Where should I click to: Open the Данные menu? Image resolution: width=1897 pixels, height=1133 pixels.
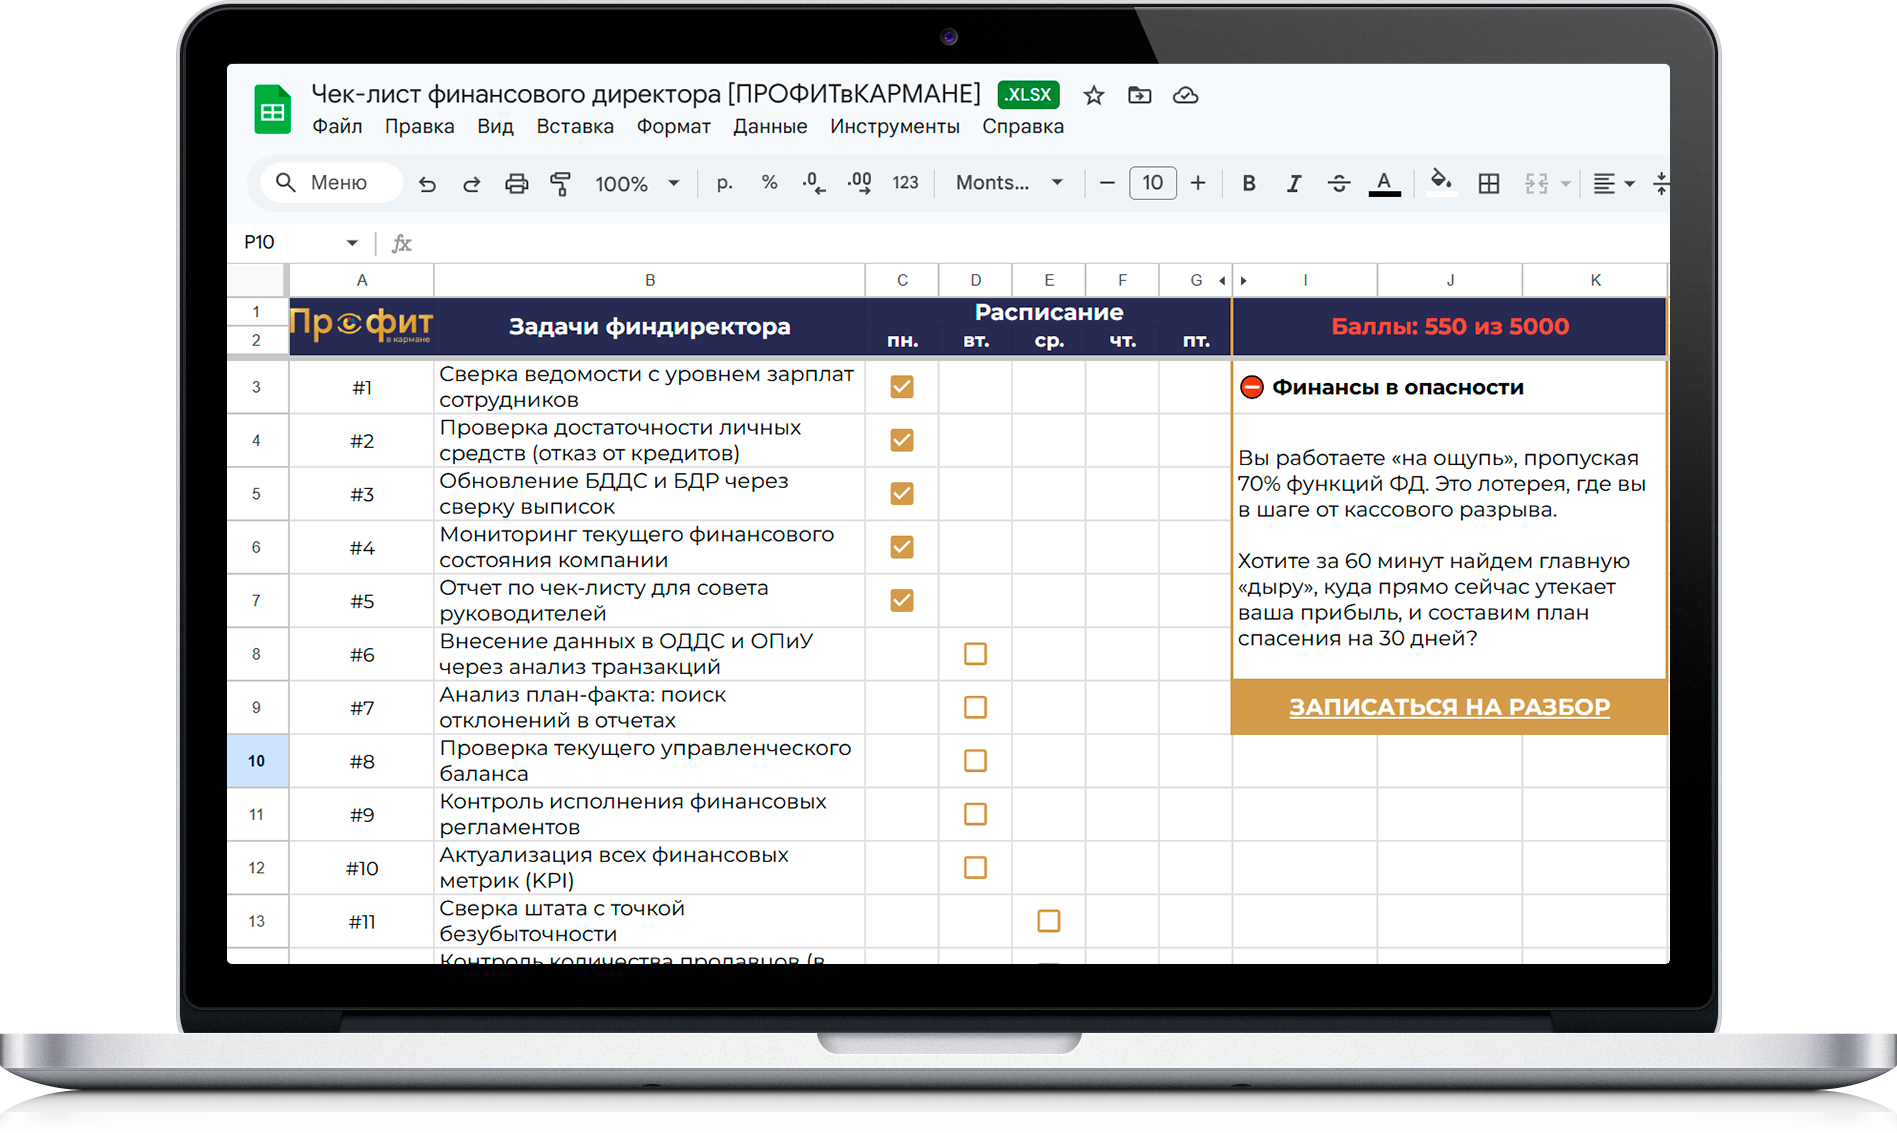pos(769,127)
